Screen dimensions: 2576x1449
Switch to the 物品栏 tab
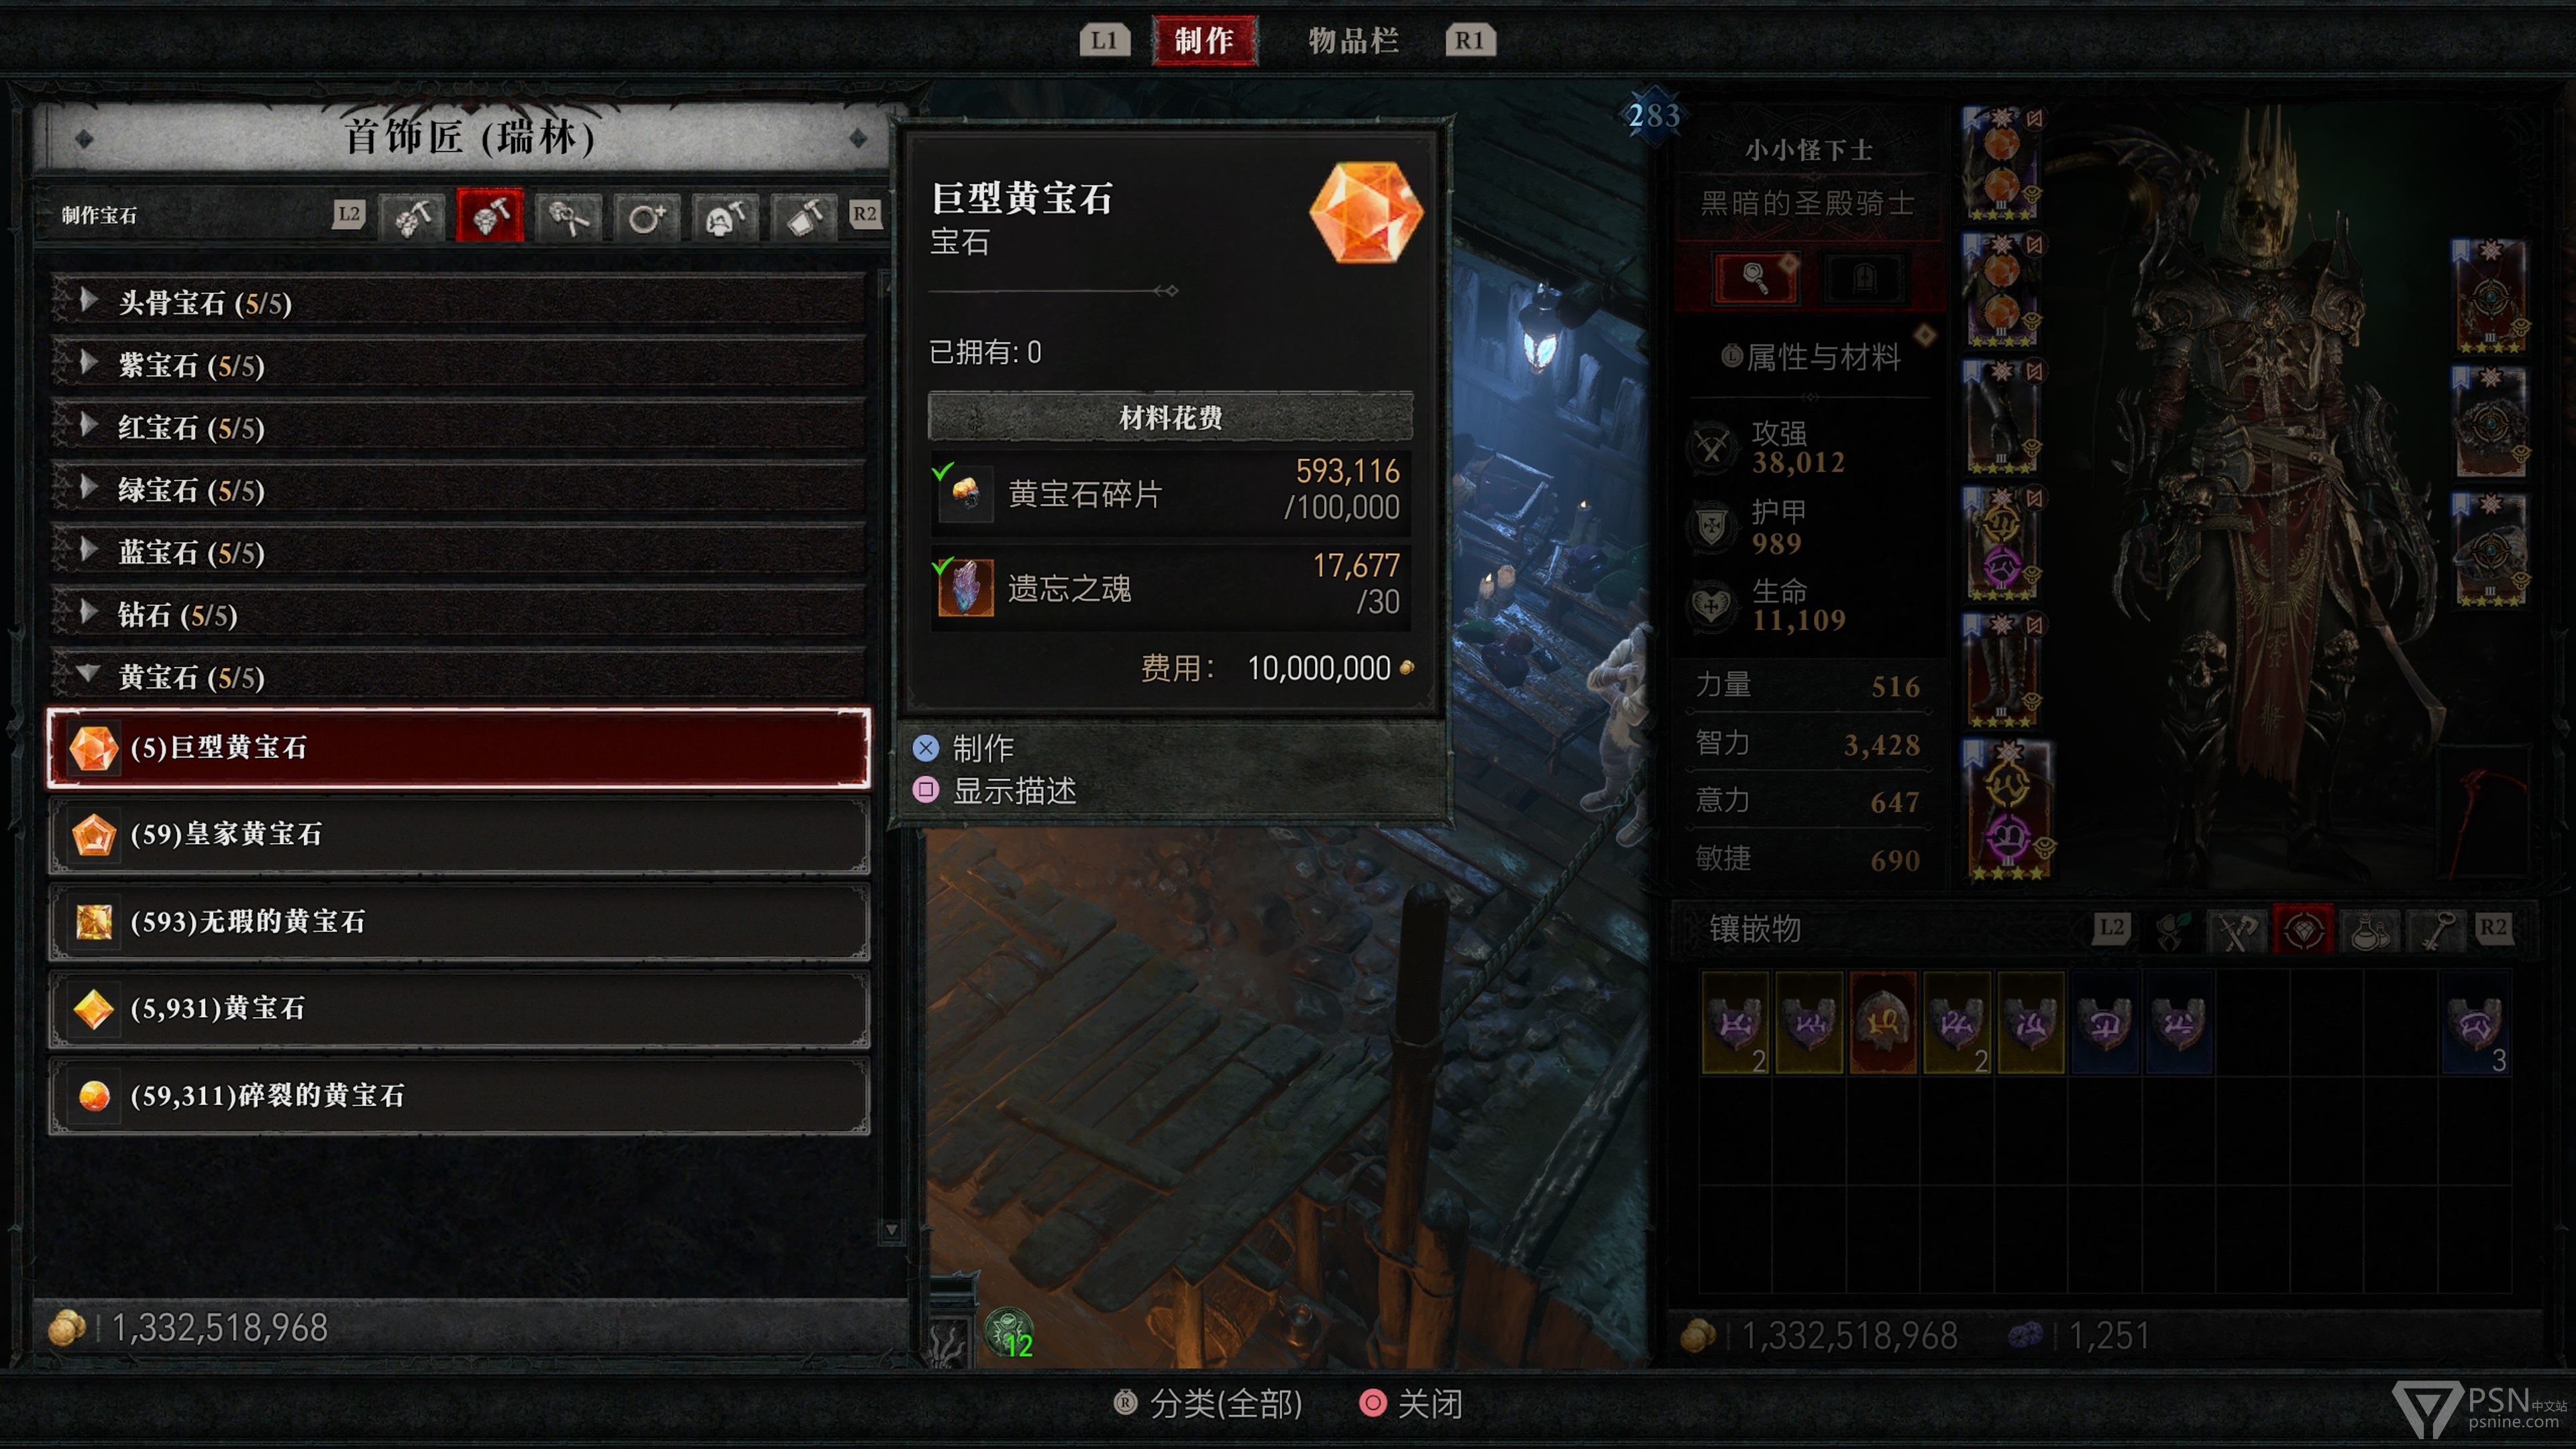coord(1353,41)
